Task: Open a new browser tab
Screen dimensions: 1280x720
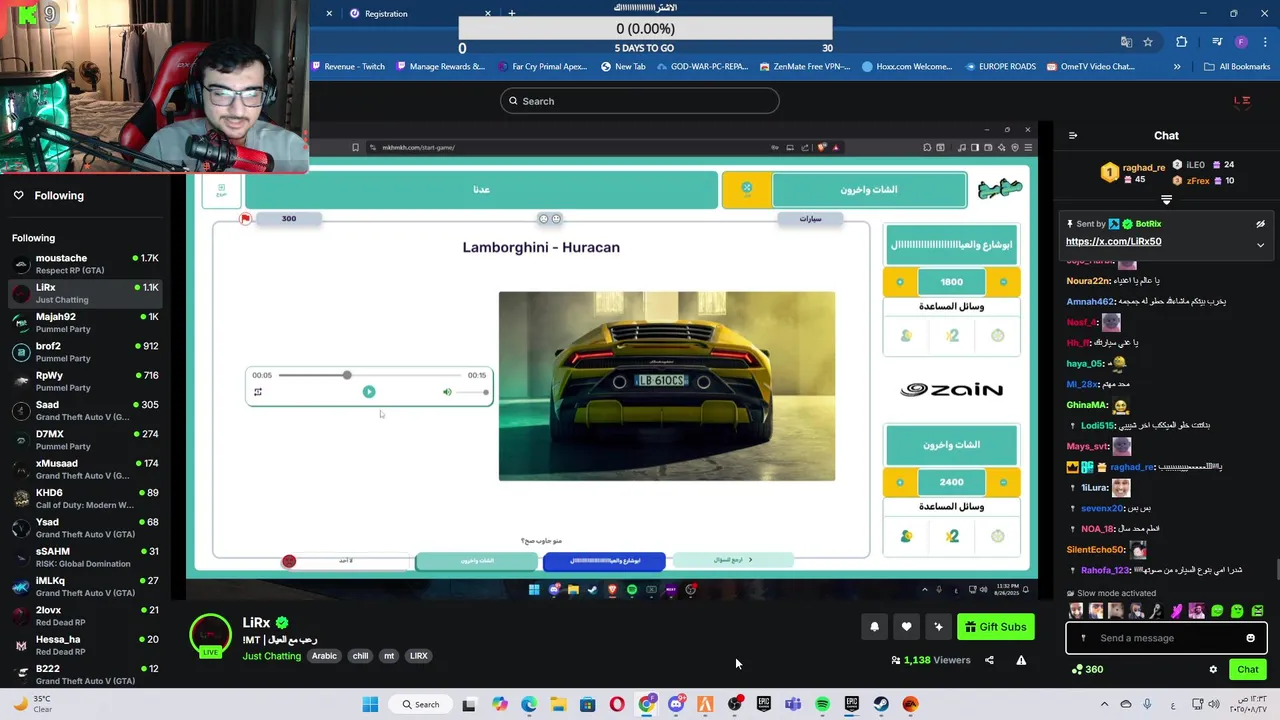Action: coord(512,13)
